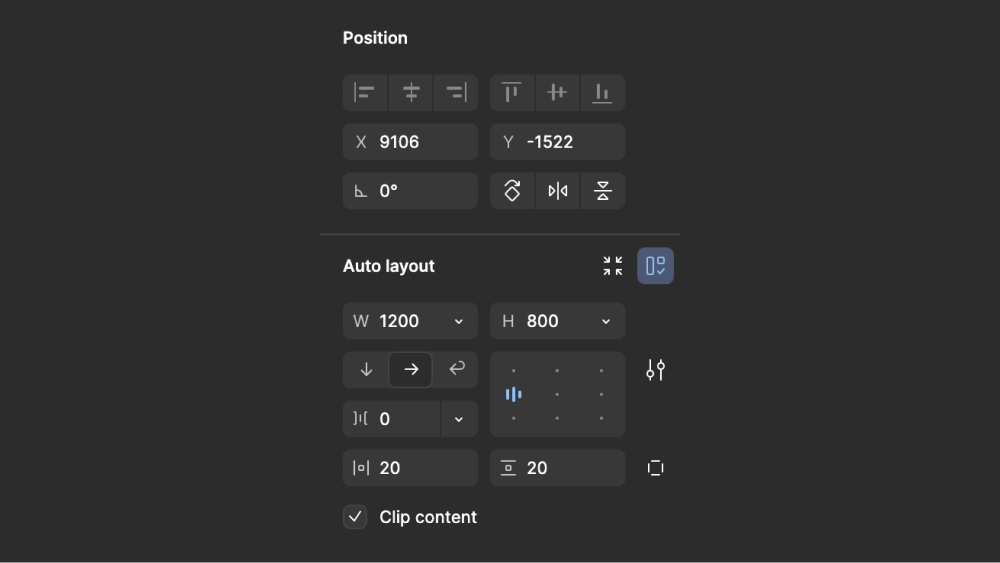Enable wrap auto layout direction

(x=456, y=370)
